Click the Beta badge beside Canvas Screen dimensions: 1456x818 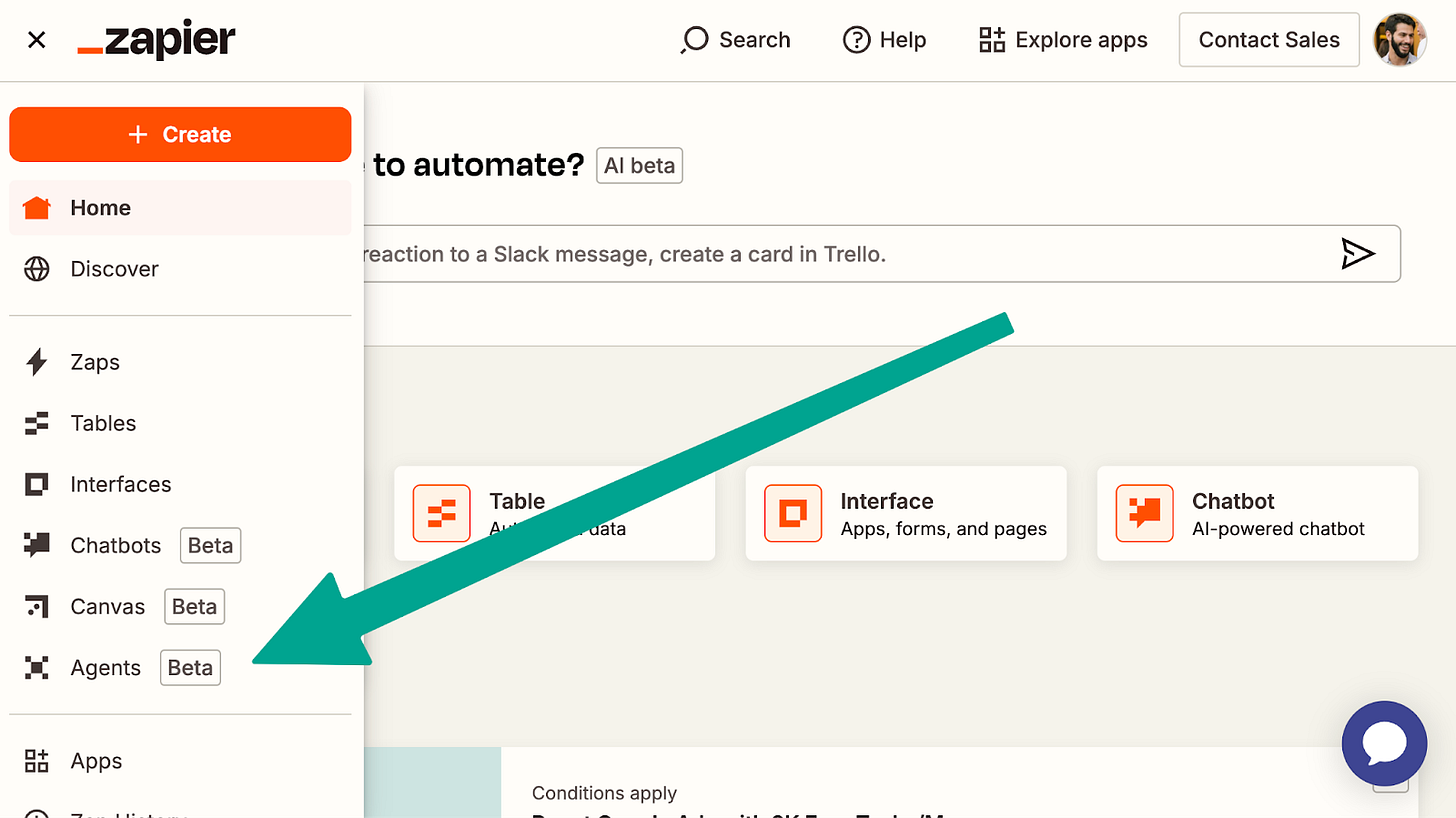point(194,606)
